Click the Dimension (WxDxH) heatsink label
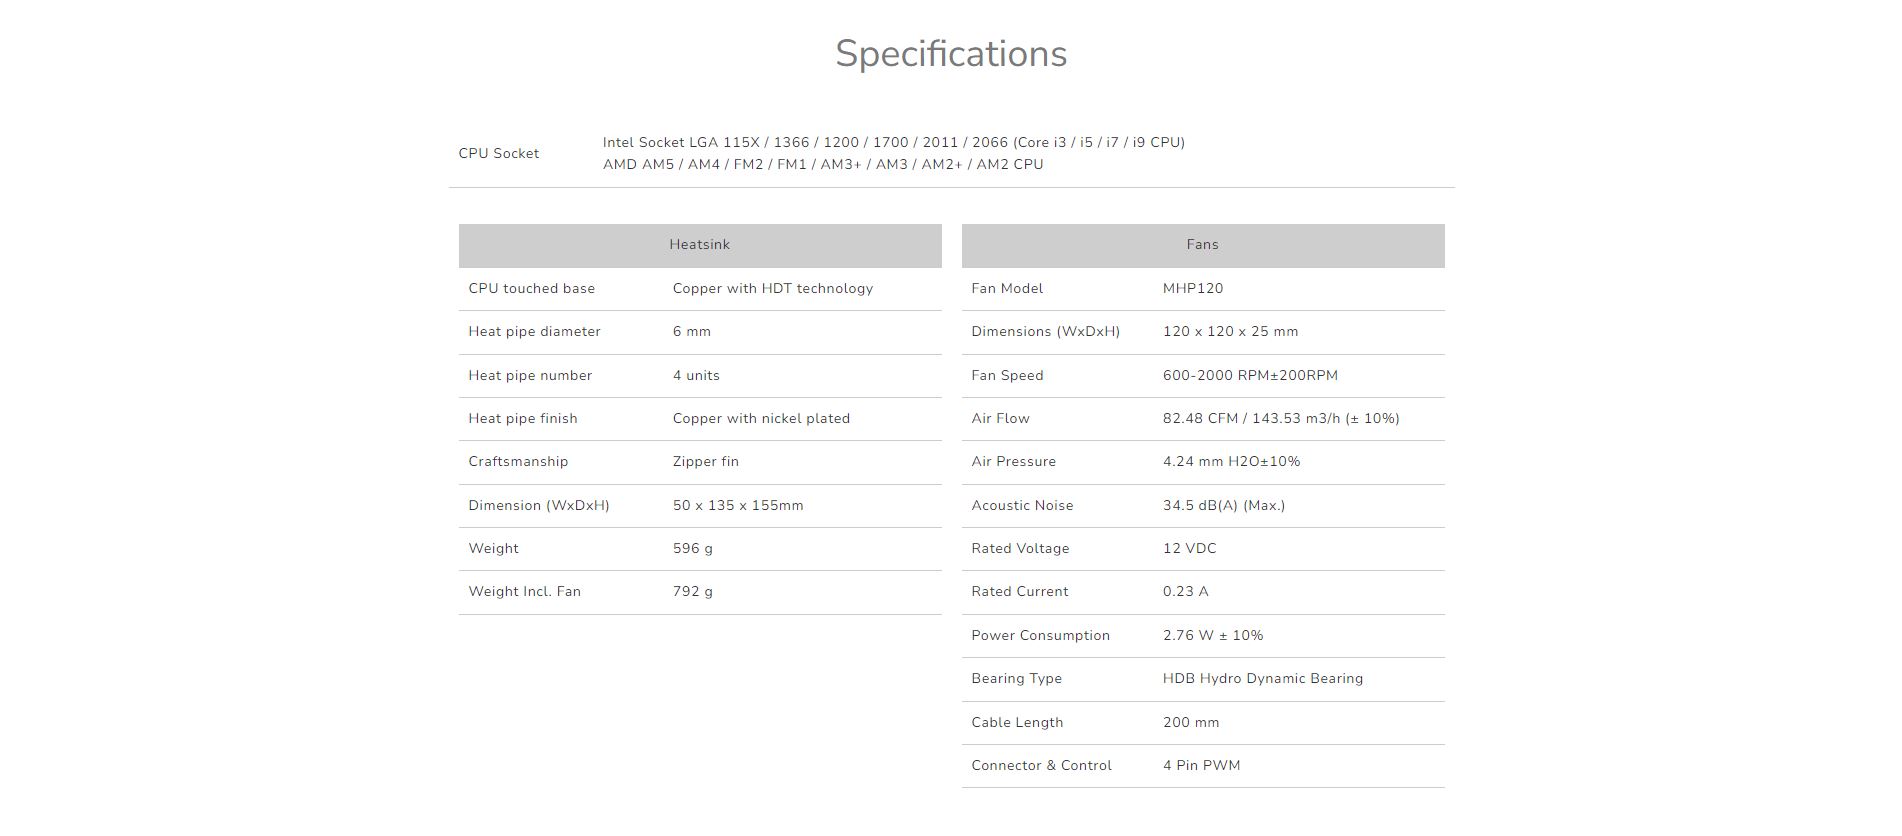Screen dimensions: 1902x836 pyautogui.click(x=538, y=506)
